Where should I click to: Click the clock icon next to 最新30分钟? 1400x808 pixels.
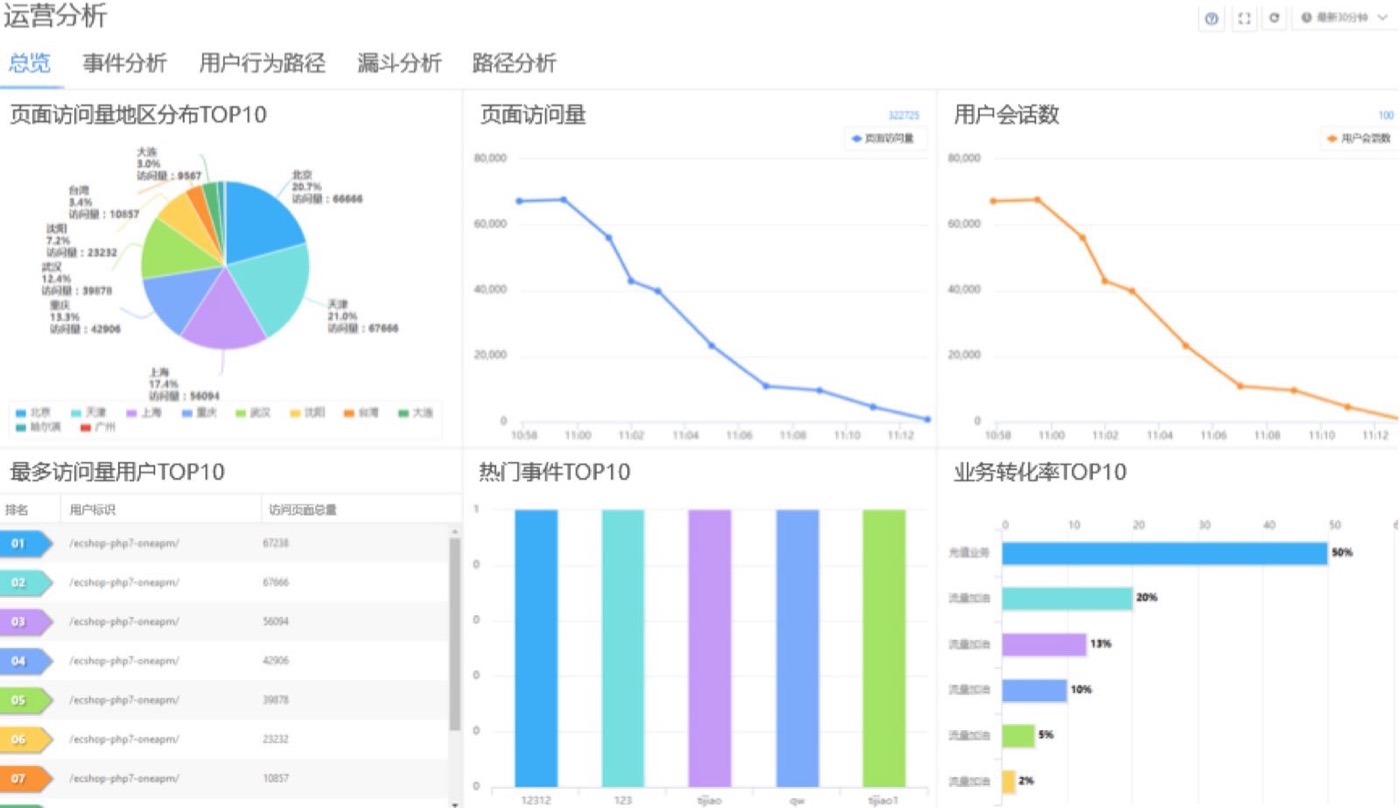(x=1307, y=18)
